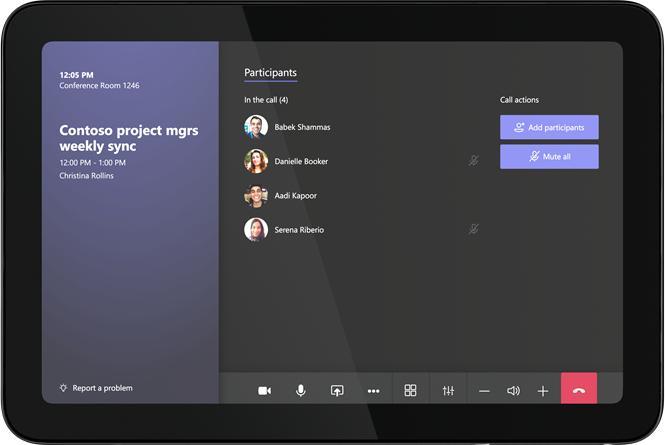
Task: Select the Participants tab
Action: click(x=270, y=73)
